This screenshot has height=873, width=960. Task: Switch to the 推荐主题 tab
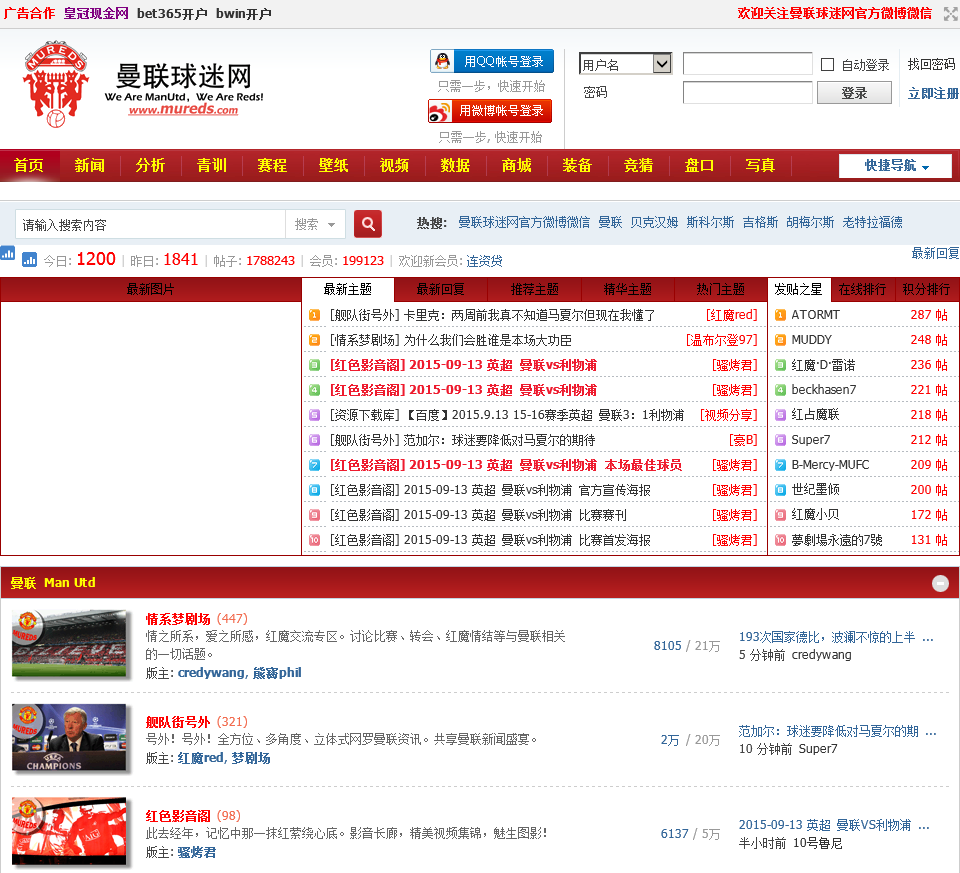534,290
